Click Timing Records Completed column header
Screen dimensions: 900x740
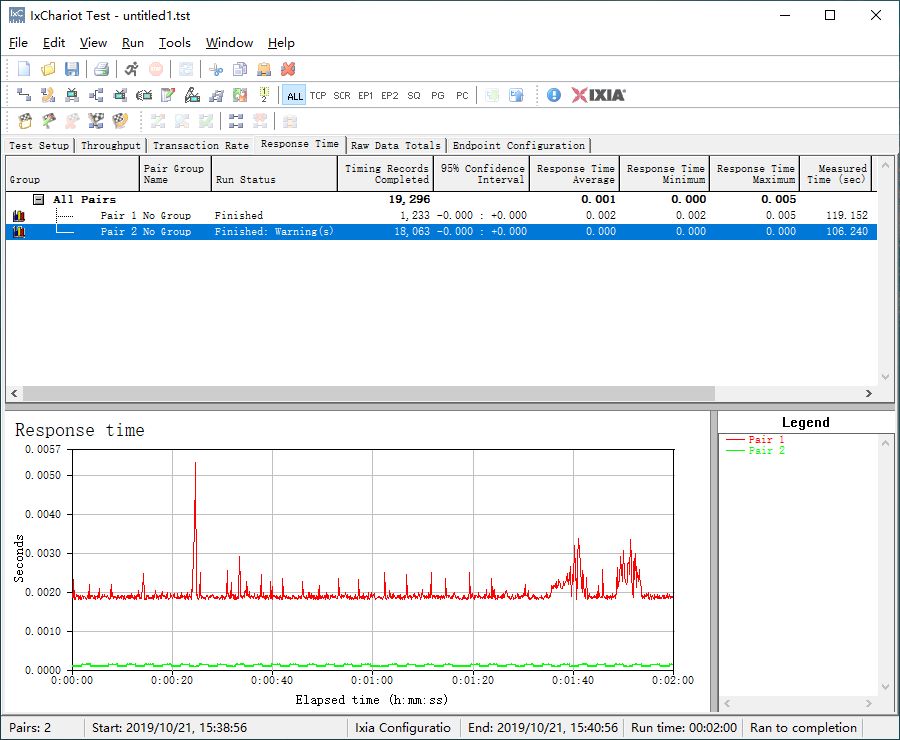386,174
